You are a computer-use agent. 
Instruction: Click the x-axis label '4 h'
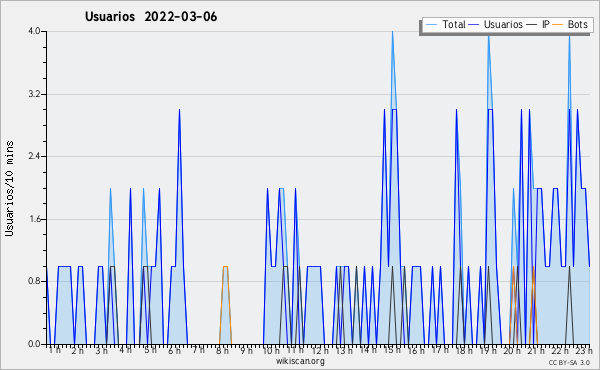pyautogui.click(x=125, y=350)
